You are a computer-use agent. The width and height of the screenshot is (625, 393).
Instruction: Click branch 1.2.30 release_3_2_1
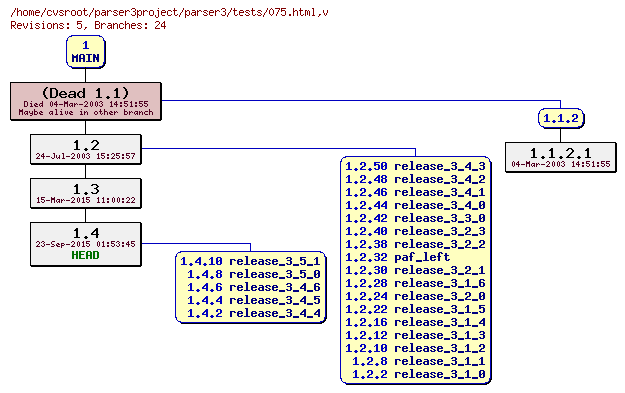[x=415, y=270]
